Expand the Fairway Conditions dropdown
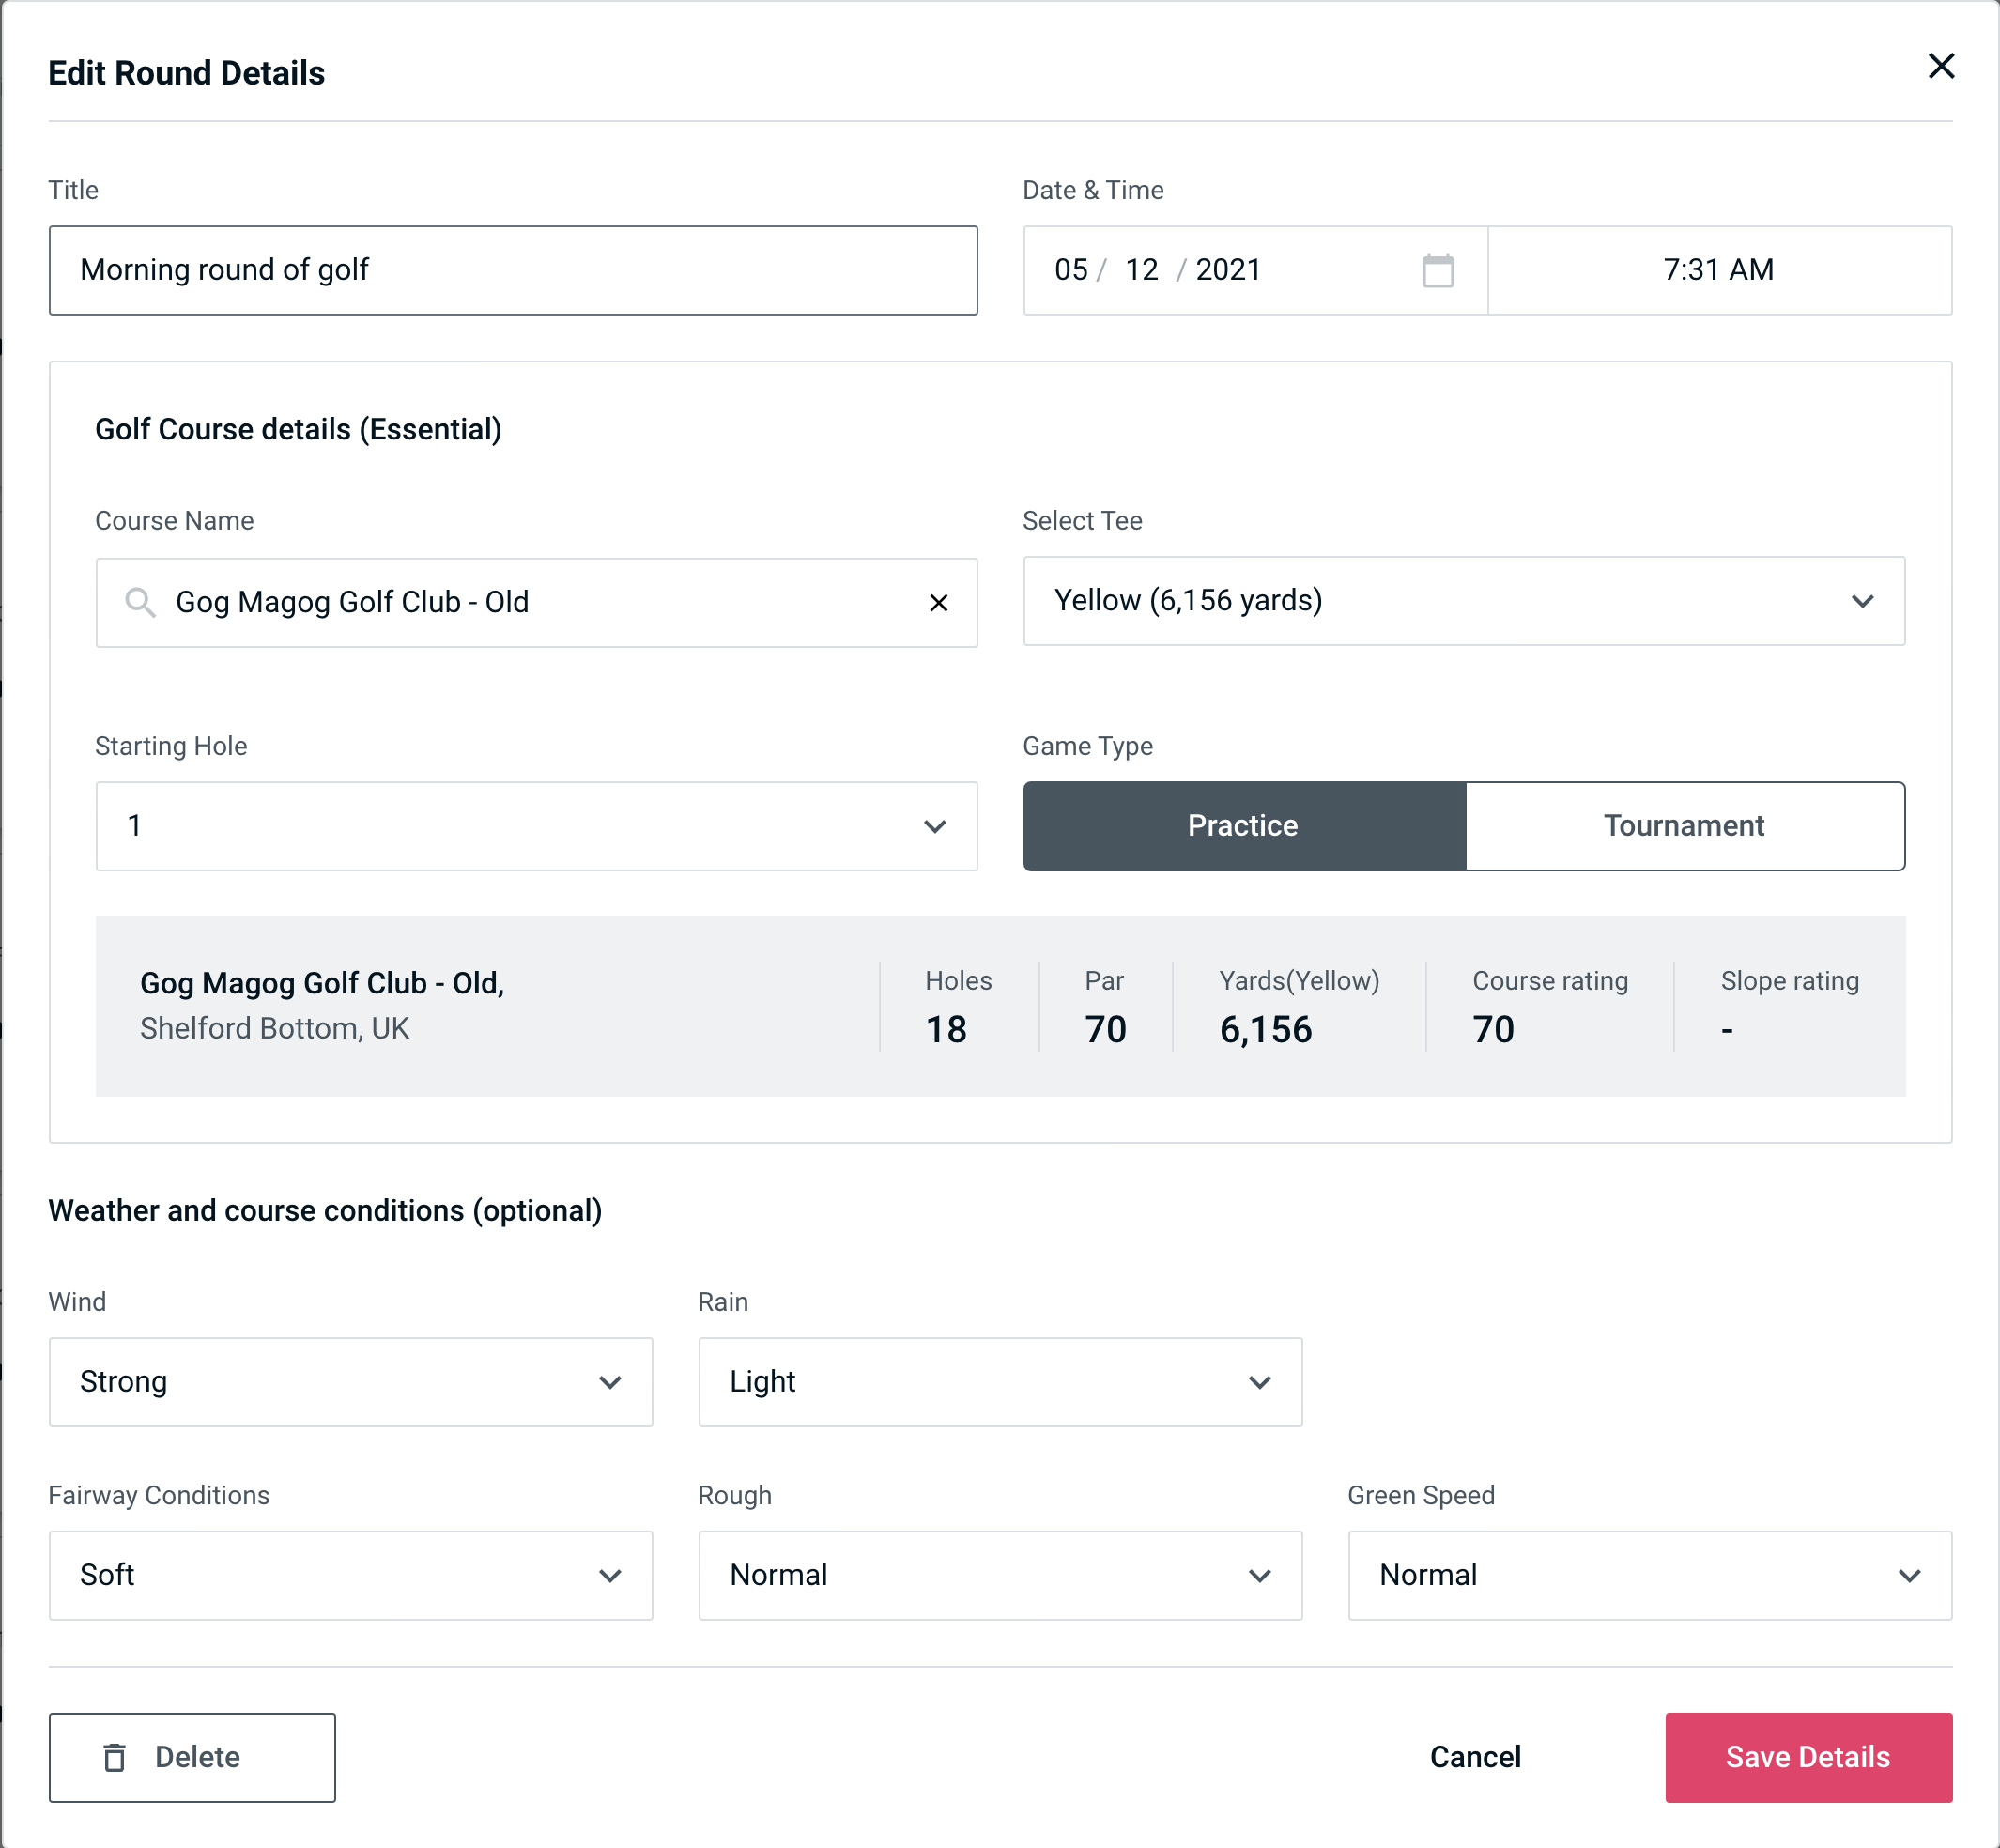The height and width of the screenshot is (1848, 2000). pos(611,1575)
